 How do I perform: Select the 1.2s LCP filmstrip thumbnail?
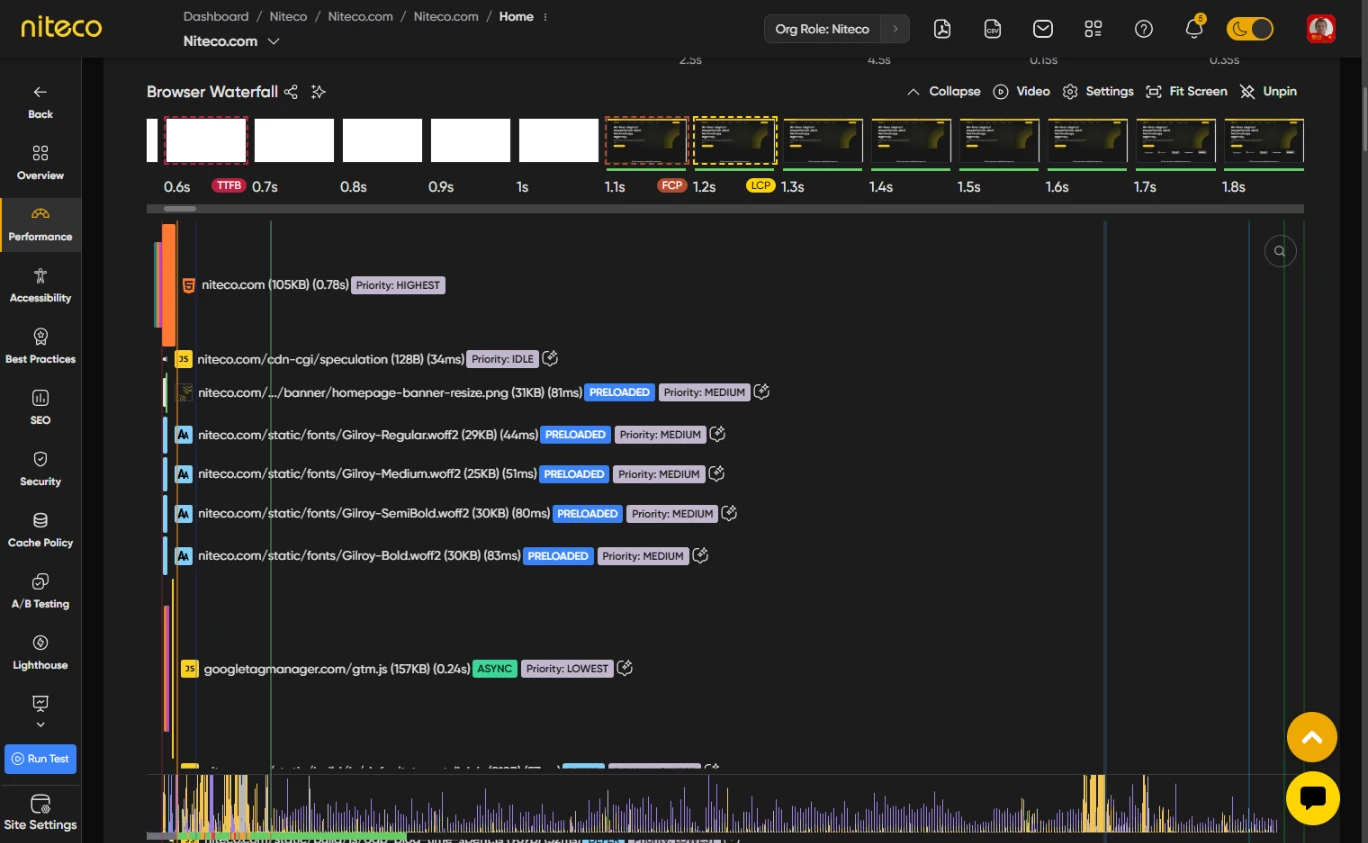(735, 140)
